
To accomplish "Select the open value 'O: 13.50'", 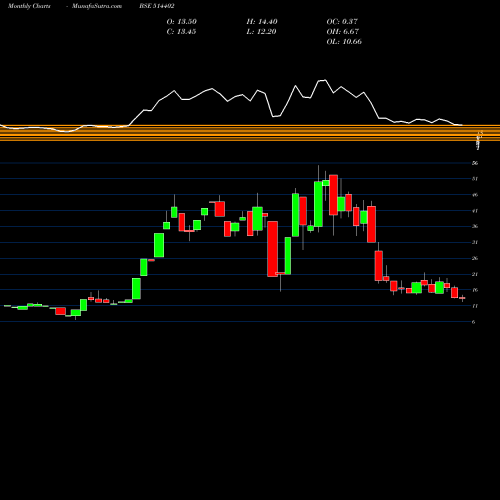I will click(x=182, y=22).
